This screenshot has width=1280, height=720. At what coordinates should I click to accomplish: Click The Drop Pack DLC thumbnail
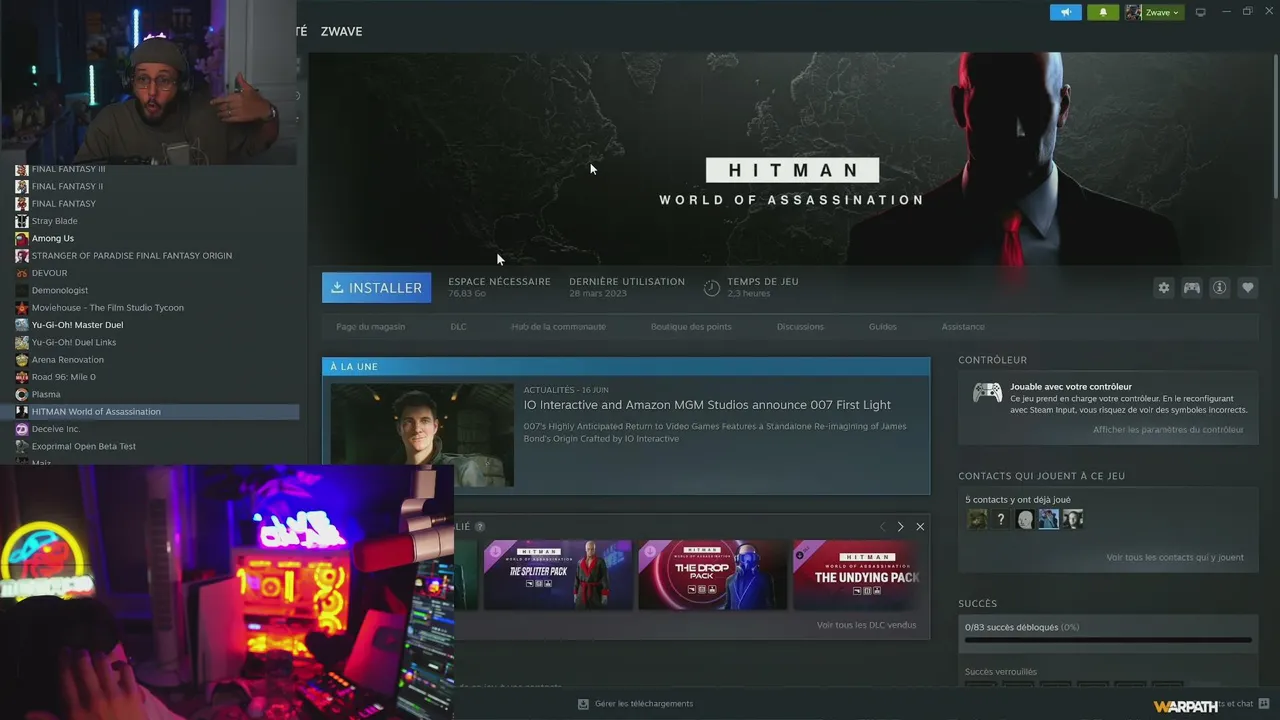pyautogui.click(x=713, y=575)
